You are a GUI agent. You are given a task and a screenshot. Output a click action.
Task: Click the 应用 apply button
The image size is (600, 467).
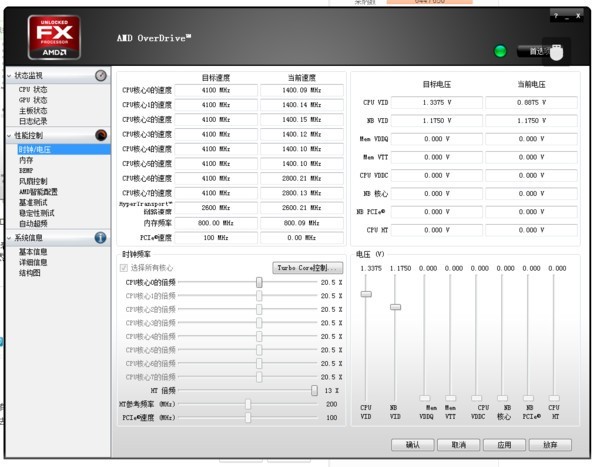pyautogui.click(x=504, y=444)
